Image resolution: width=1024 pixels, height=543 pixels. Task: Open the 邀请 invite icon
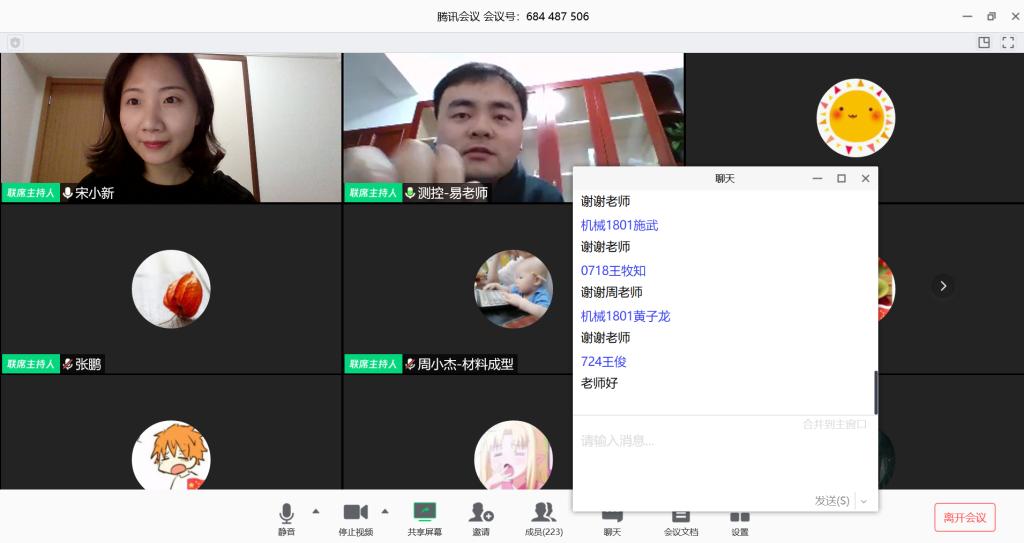[481, 518]
